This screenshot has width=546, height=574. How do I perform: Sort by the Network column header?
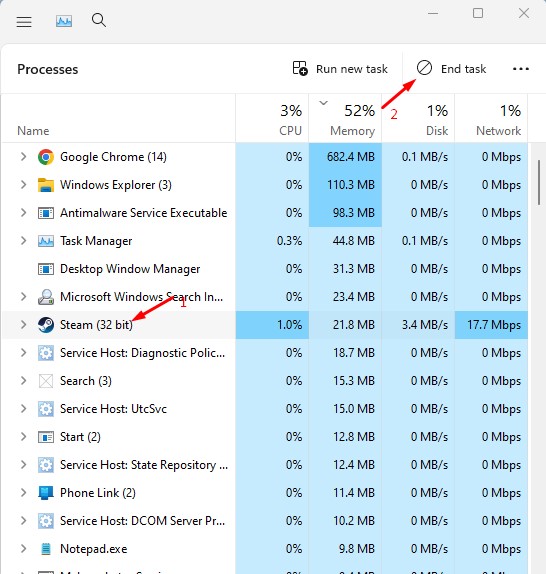click(491, 119)
